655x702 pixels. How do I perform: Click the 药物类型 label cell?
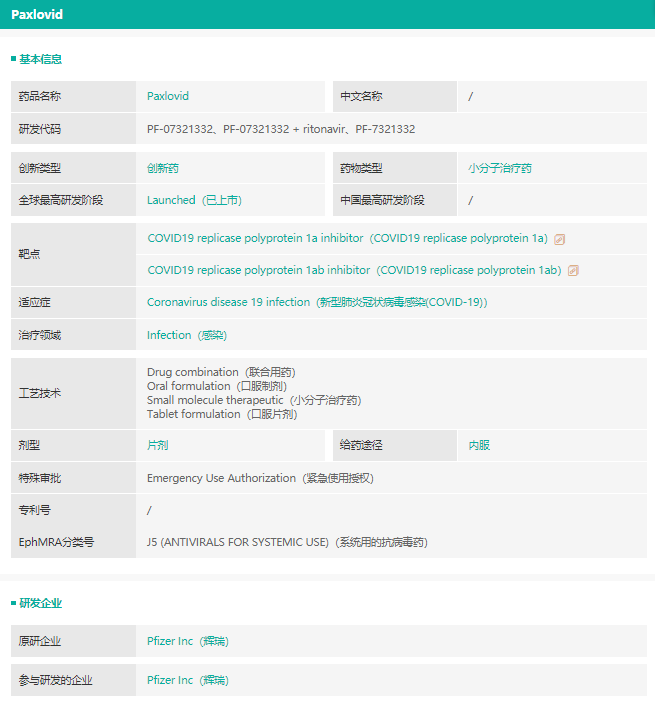395,168
